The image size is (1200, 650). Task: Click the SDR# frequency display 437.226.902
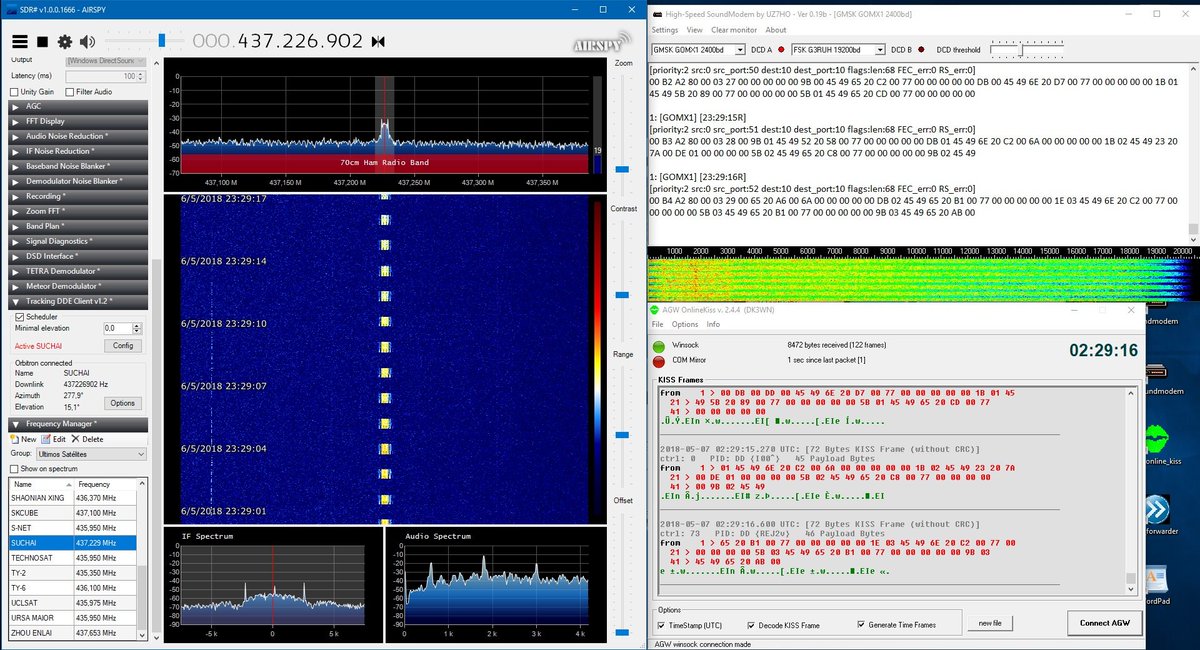(x=278, y=41)
